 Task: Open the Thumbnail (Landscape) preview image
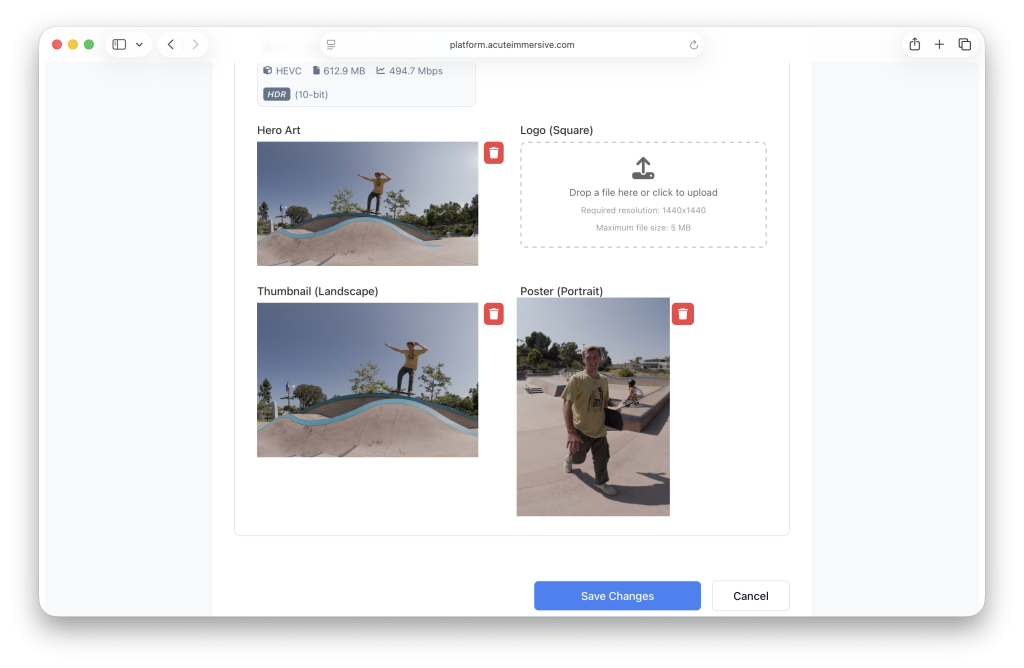[x=367, y=380]
